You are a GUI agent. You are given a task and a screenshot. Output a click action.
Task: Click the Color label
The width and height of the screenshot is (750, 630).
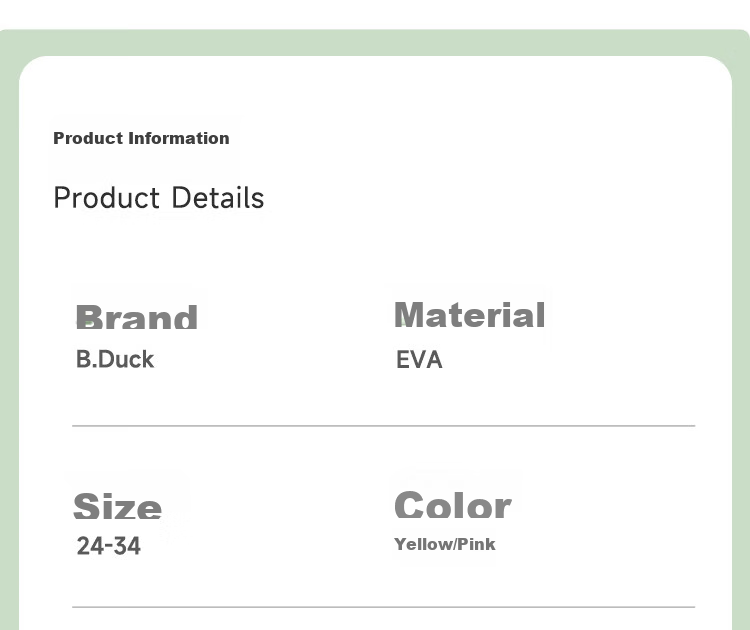(453, 505)
